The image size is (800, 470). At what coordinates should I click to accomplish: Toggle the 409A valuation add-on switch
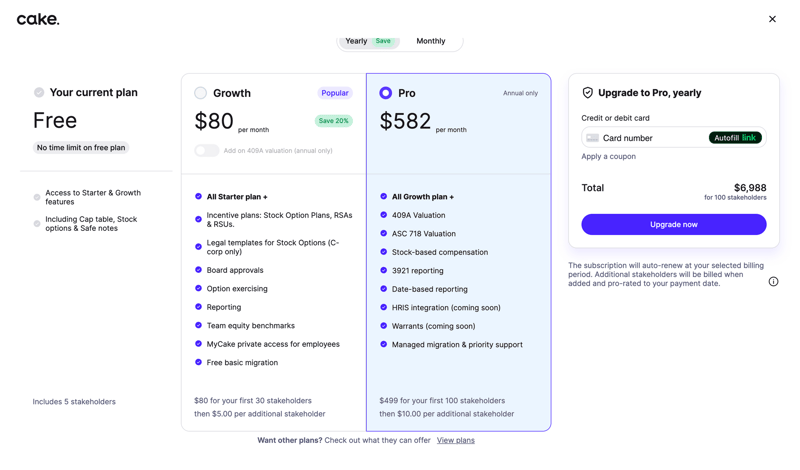[x=206, y=151]
